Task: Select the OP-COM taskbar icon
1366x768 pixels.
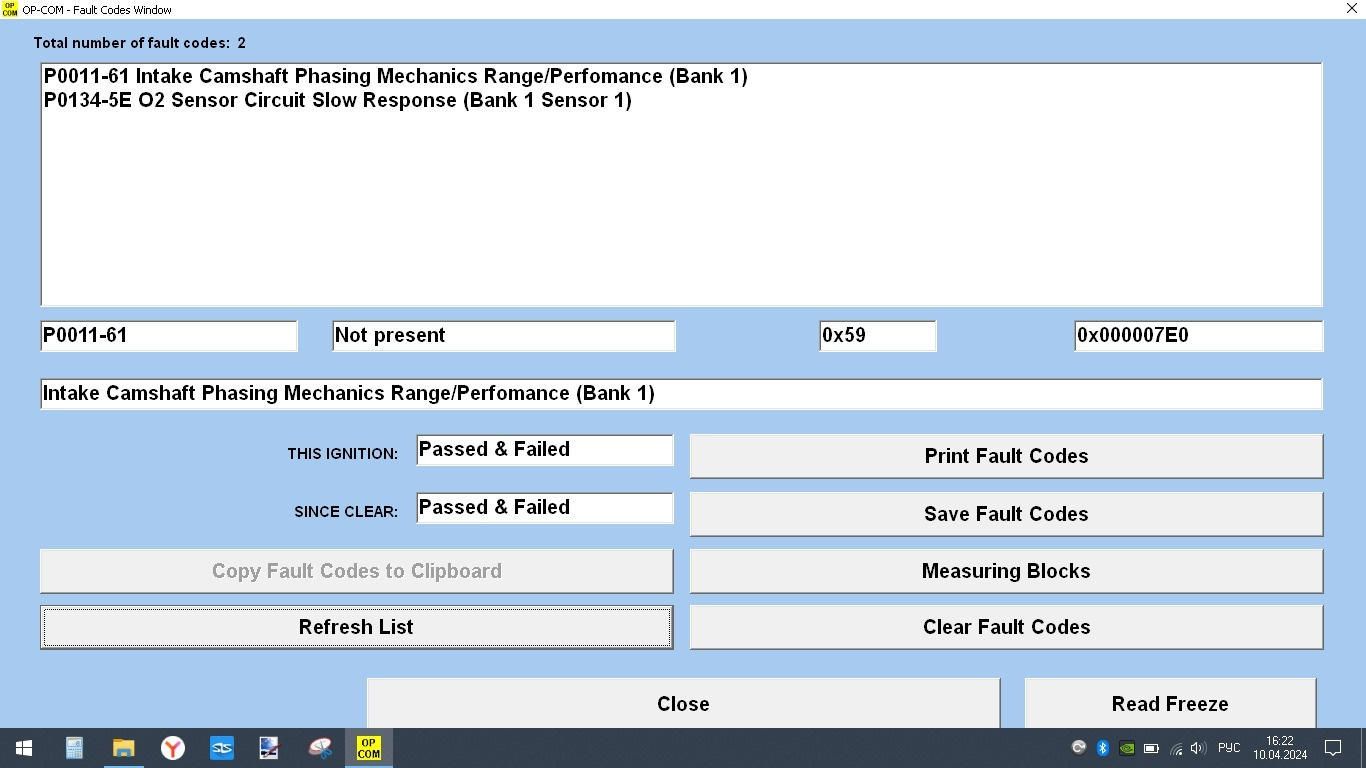Action: (x=369, y=748)
